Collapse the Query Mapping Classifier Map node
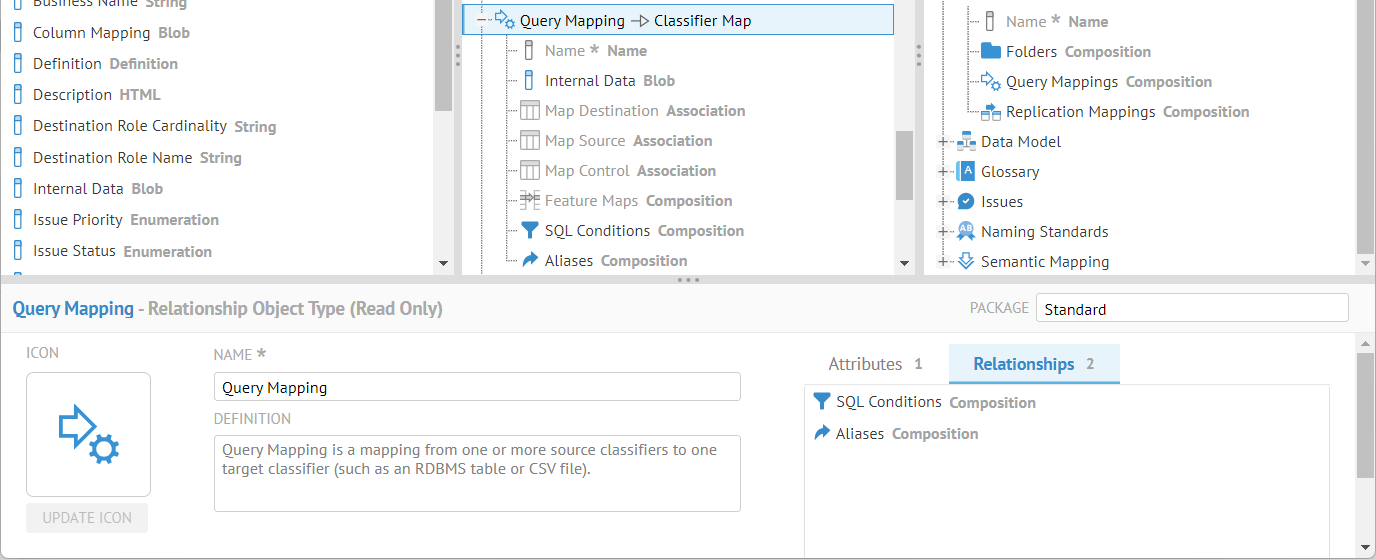This screenshot has width=1376, height=559. coord(481,21)
